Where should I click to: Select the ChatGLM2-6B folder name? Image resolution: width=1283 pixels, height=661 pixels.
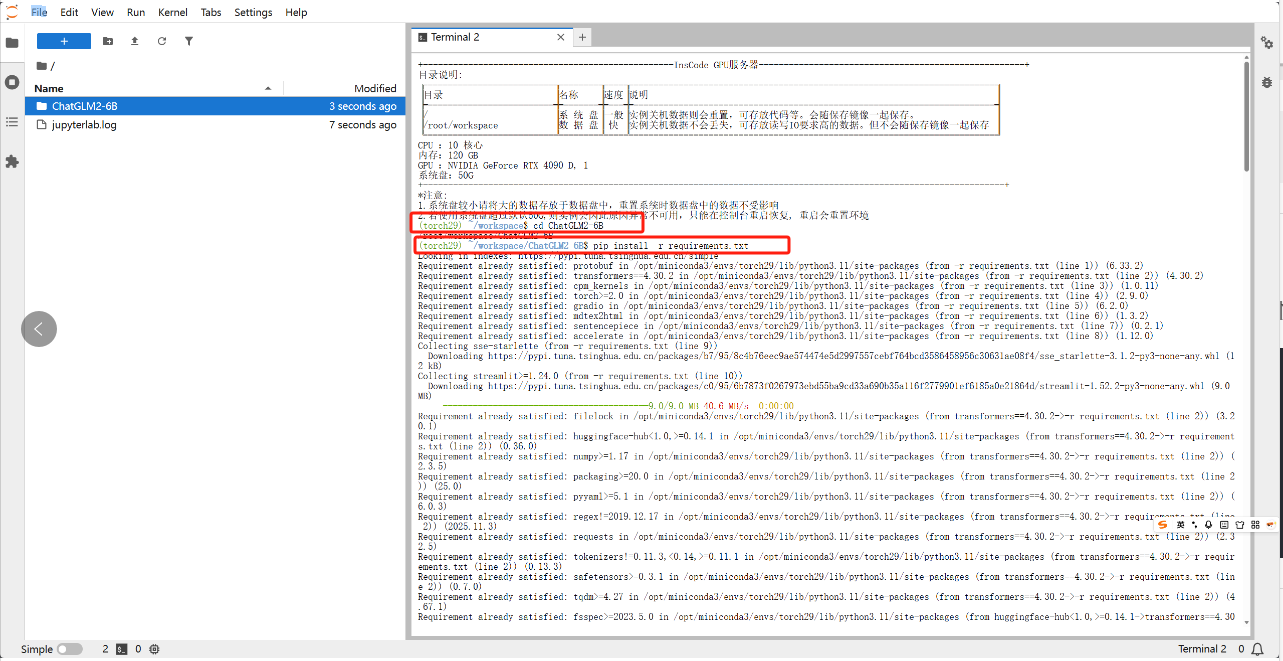85,106
